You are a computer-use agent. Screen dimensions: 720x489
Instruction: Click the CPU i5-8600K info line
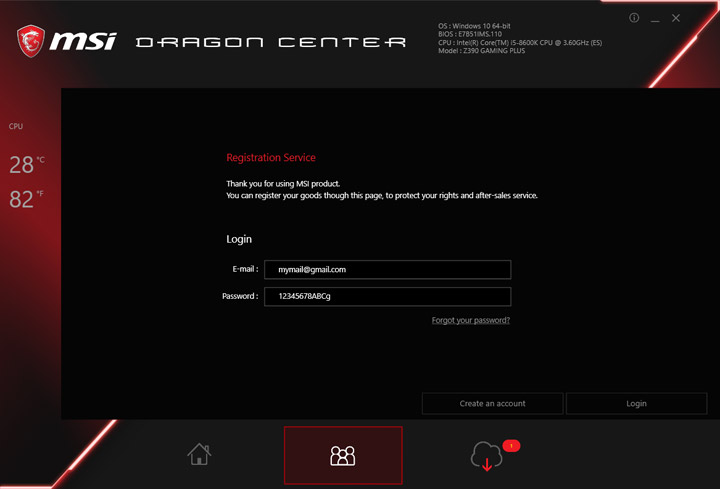point(520,43)
